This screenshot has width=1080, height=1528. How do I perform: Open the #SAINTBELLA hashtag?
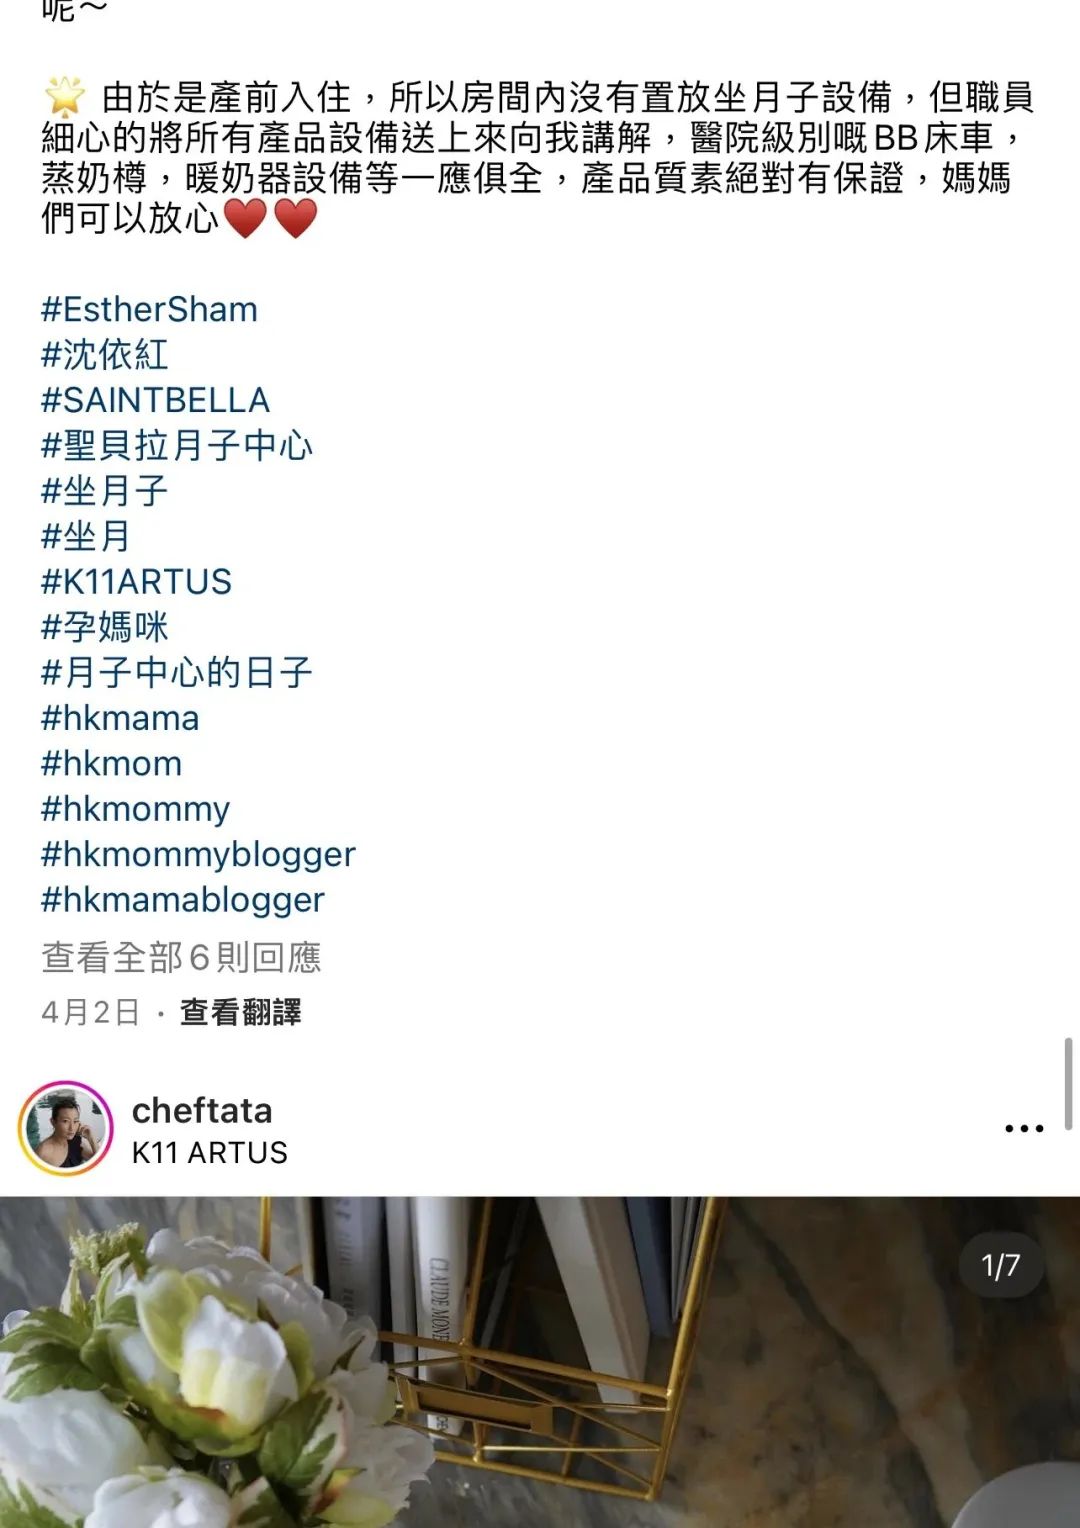pyautogui.click(x=155, y=400)
